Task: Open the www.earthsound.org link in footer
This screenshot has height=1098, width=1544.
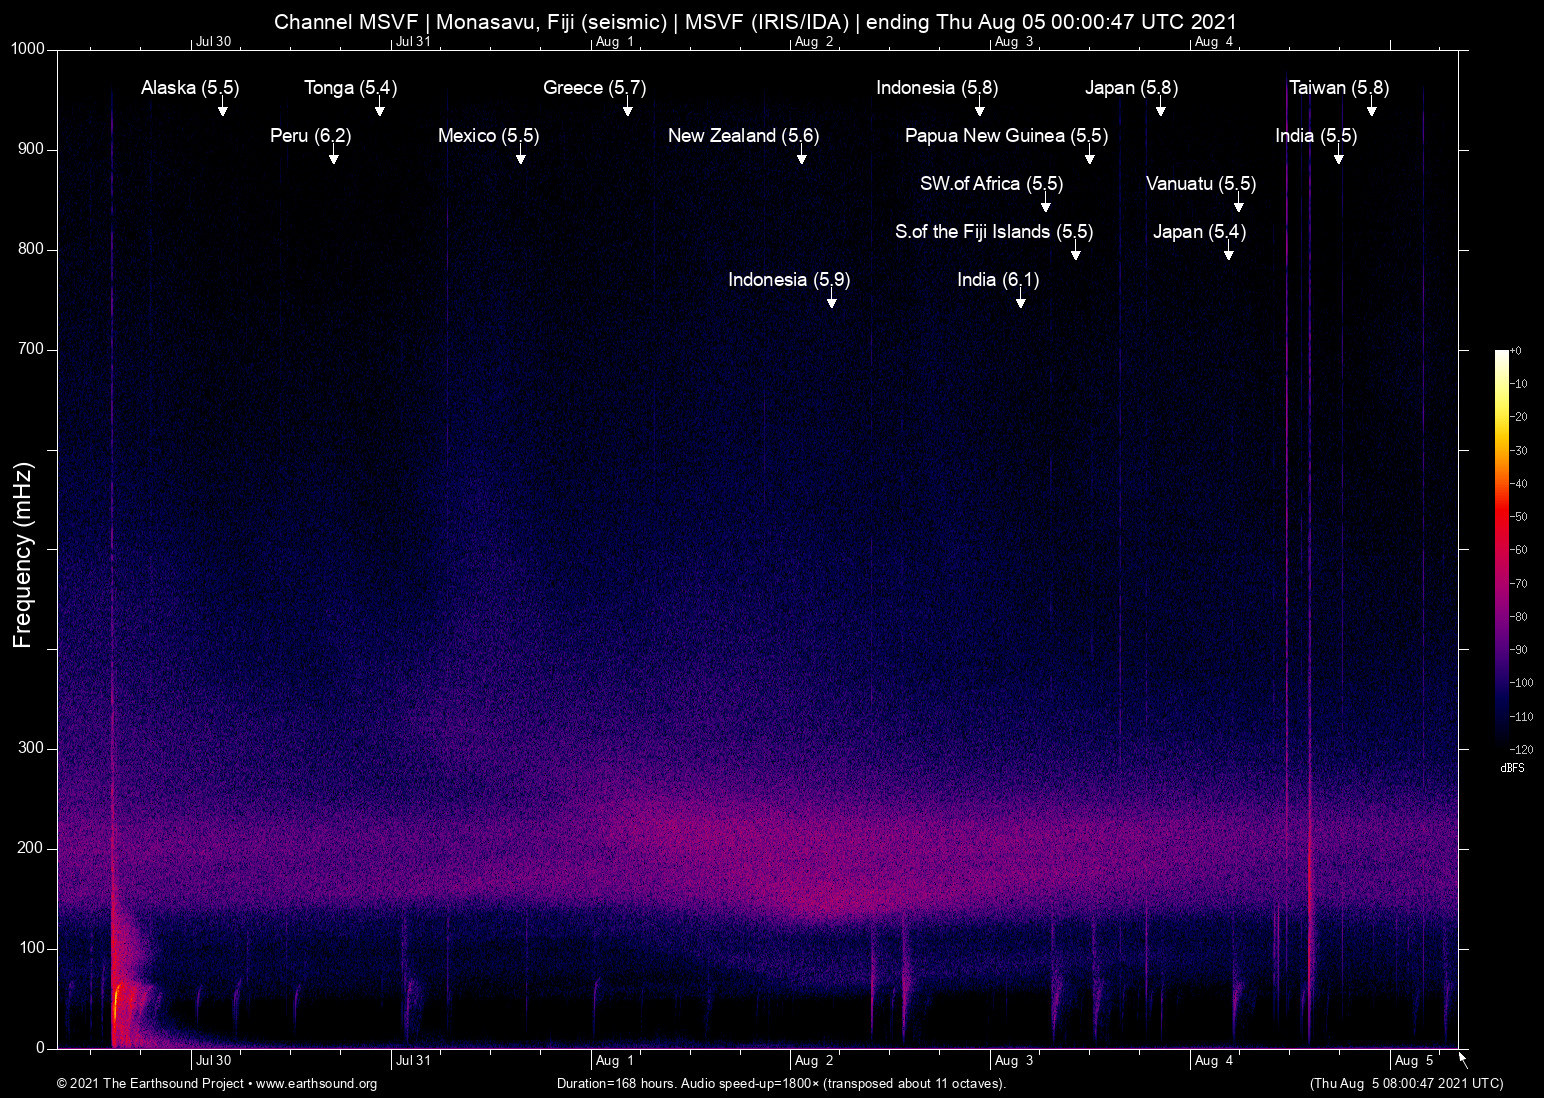Action: pos(316,1084)
